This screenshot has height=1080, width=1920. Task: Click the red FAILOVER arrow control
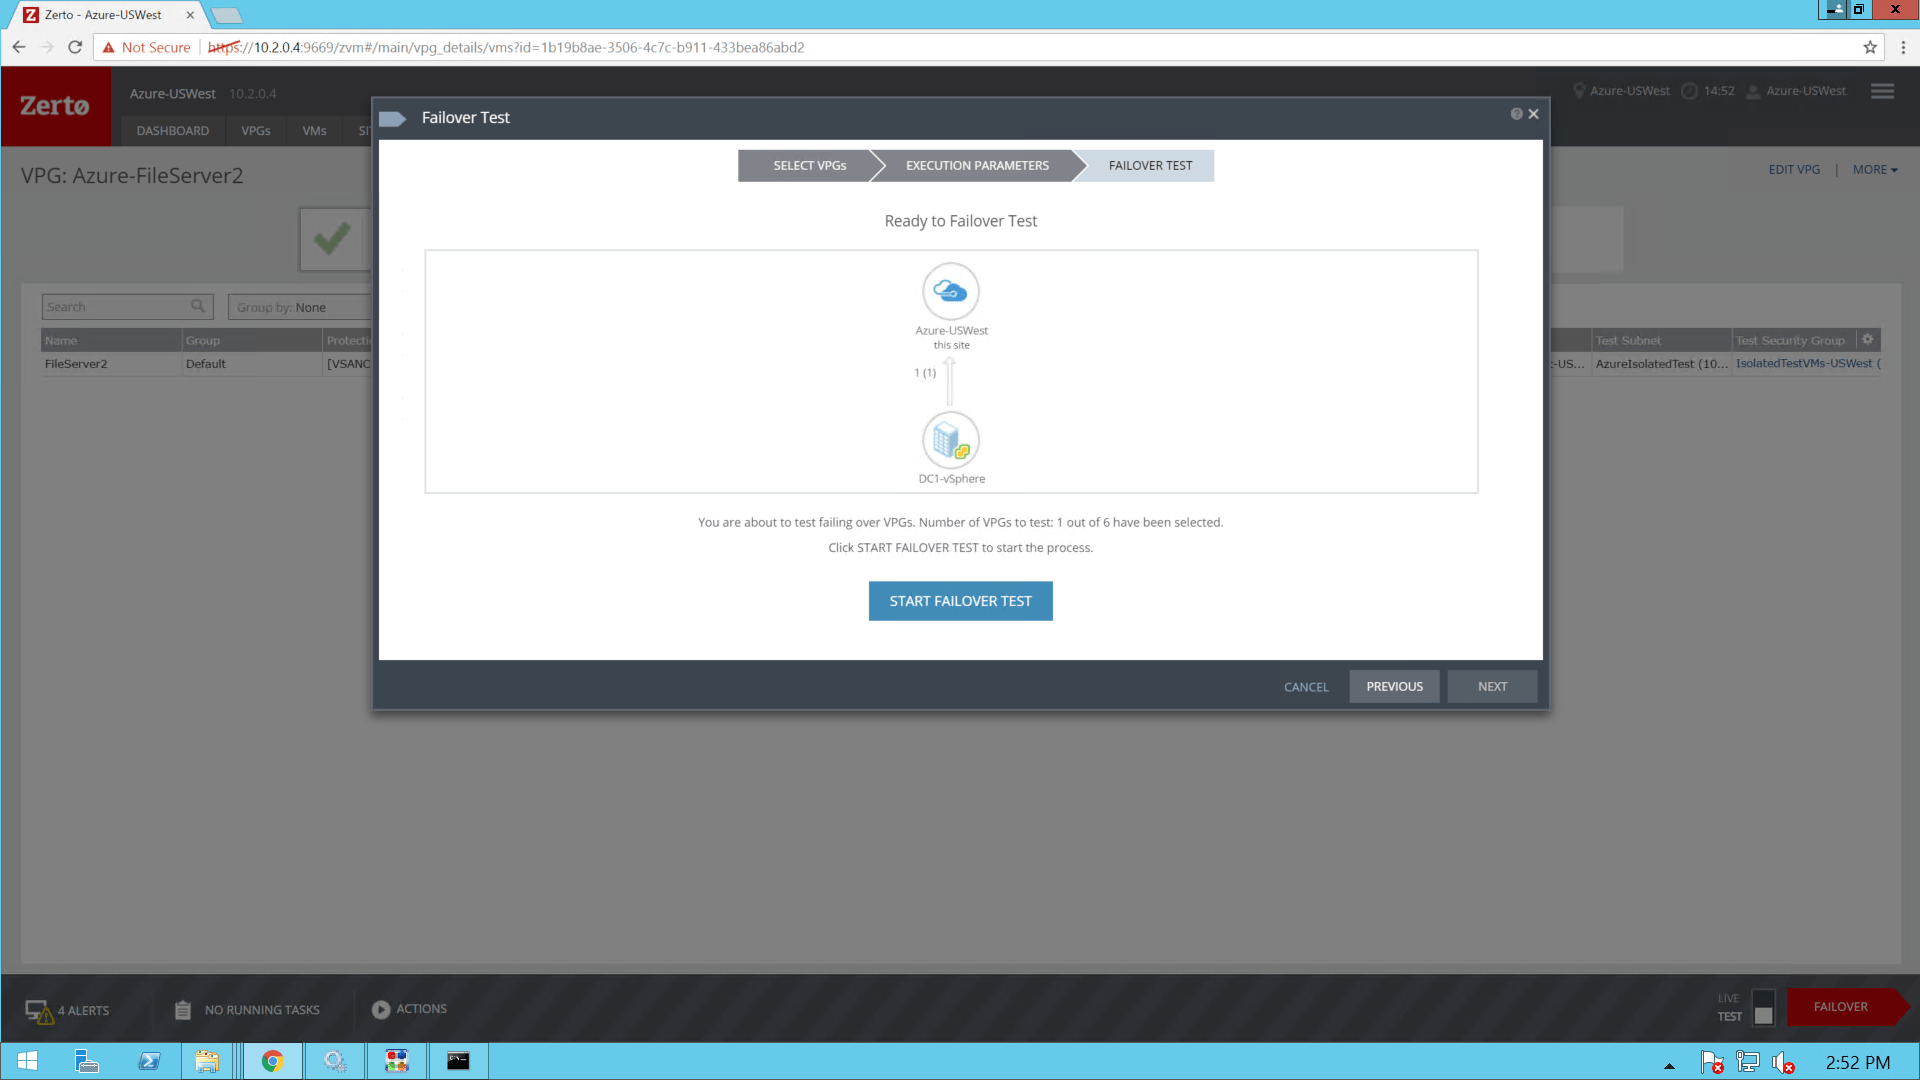point(1843,1007)
